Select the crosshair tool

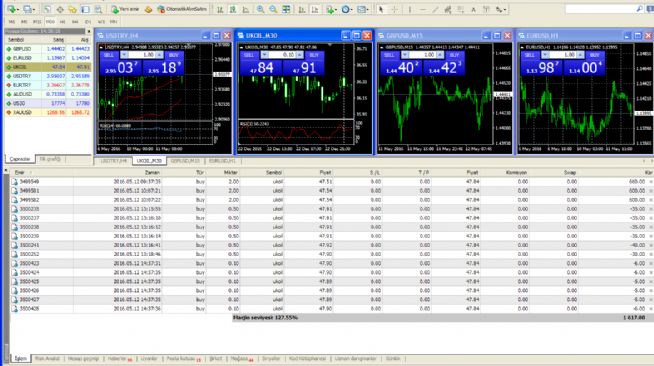(x=394, y=9)
